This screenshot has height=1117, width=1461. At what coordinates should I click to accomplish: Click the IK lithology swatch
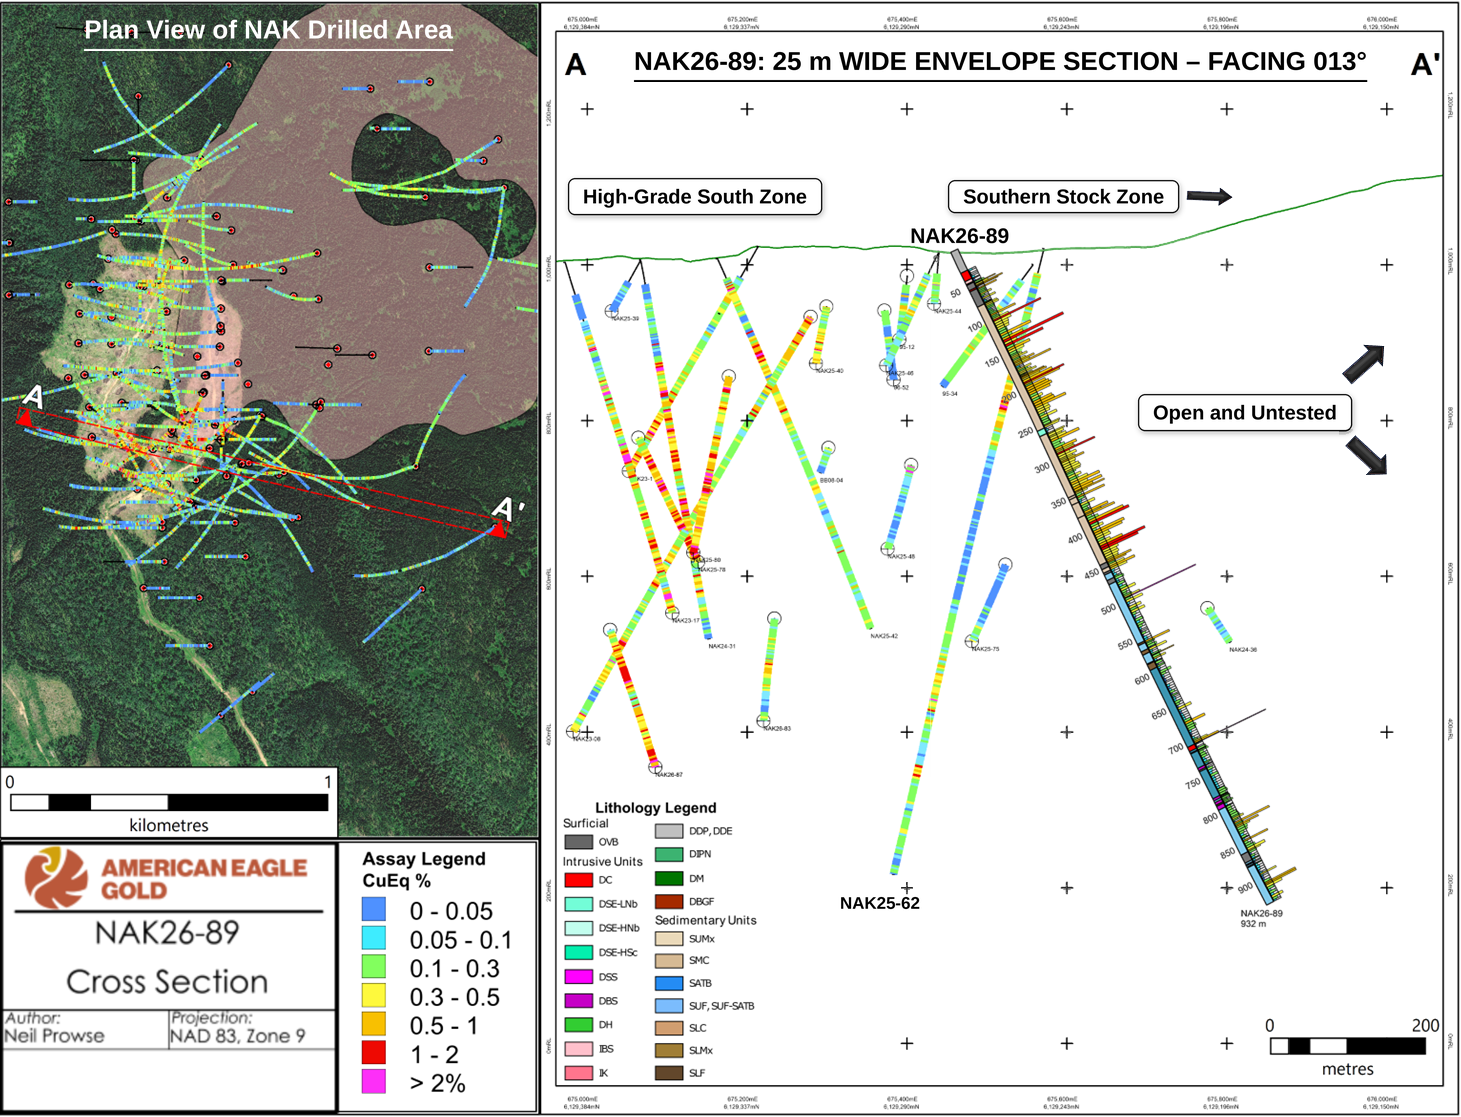[x=579, y=1073]
